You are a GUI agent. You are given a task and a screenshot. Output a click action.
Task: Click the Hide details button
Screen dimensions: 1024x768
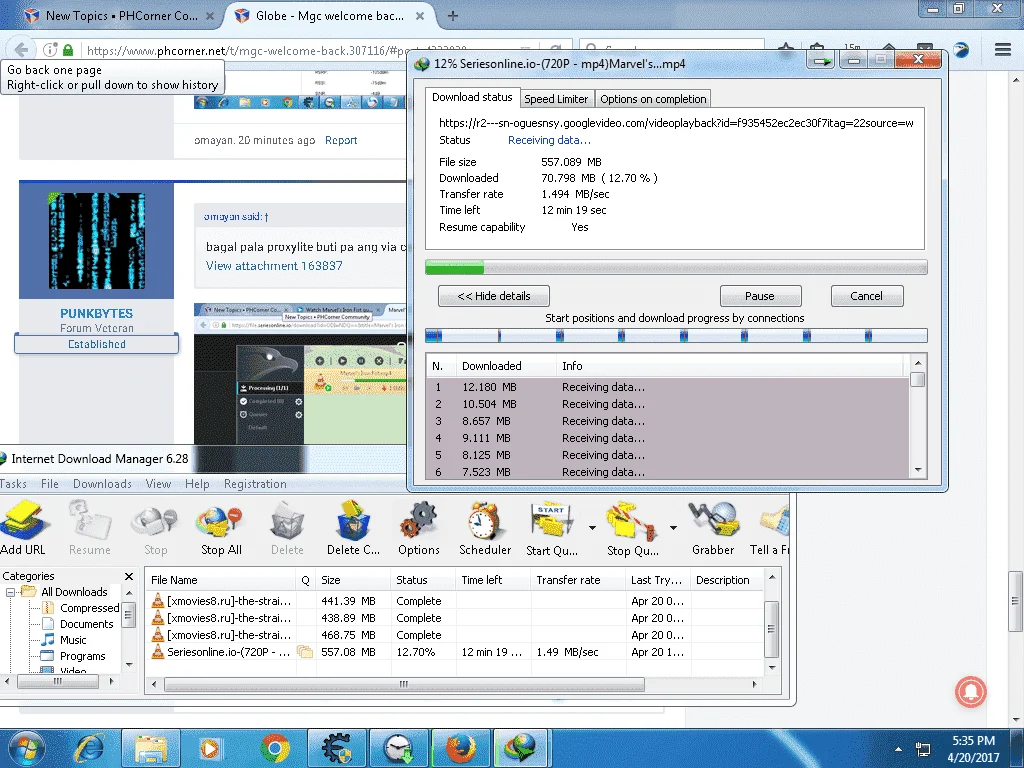(x=494, y=296)
